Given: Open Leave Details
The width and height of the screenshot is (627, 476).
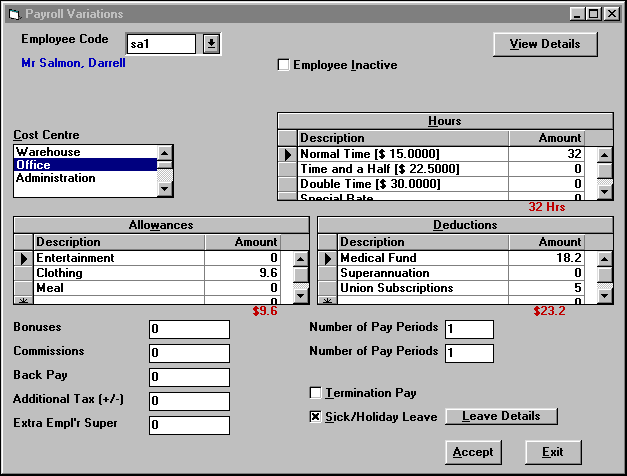Looking at the screenshot, I should pyautogui.click(x=501, y=416).
